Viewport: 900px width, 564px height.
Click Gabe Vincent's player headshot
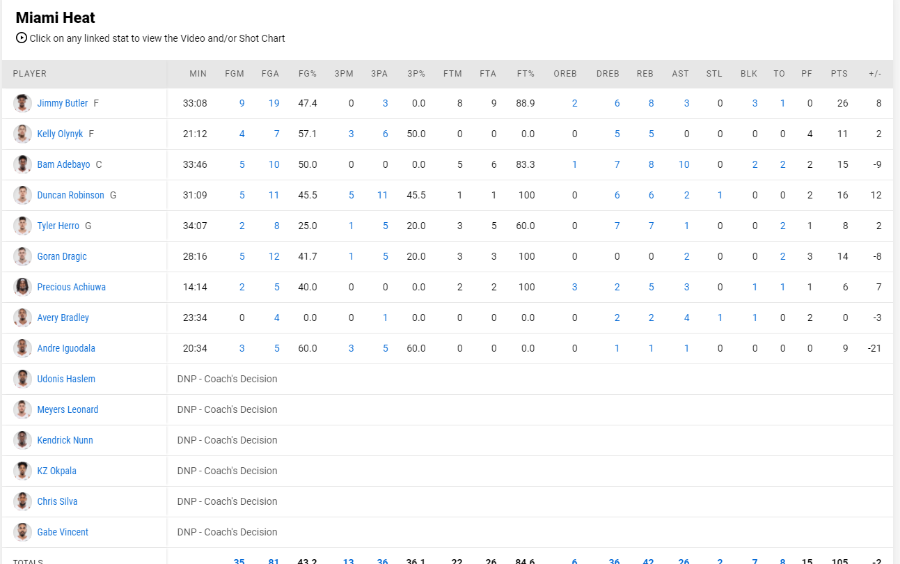(22, 532)
